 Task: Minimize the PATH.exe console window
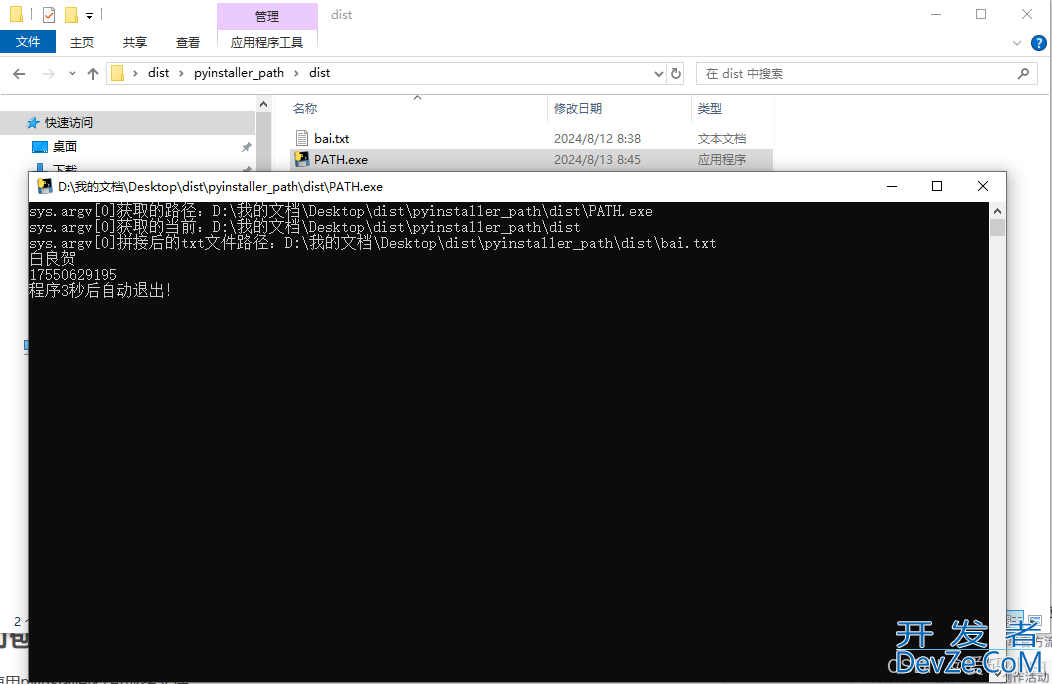[x=892, y=186]
